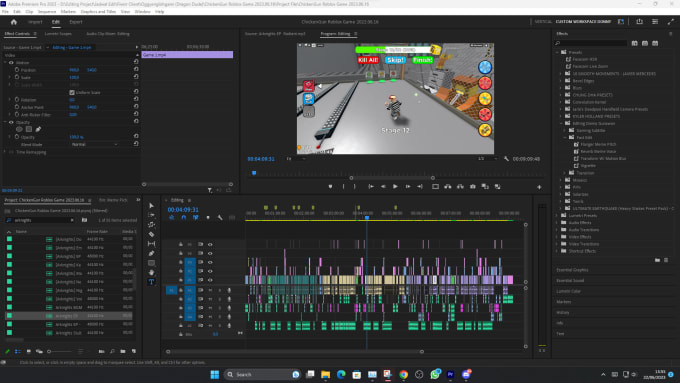
Task: Click Effects panel search field
Action: point(591,43)
